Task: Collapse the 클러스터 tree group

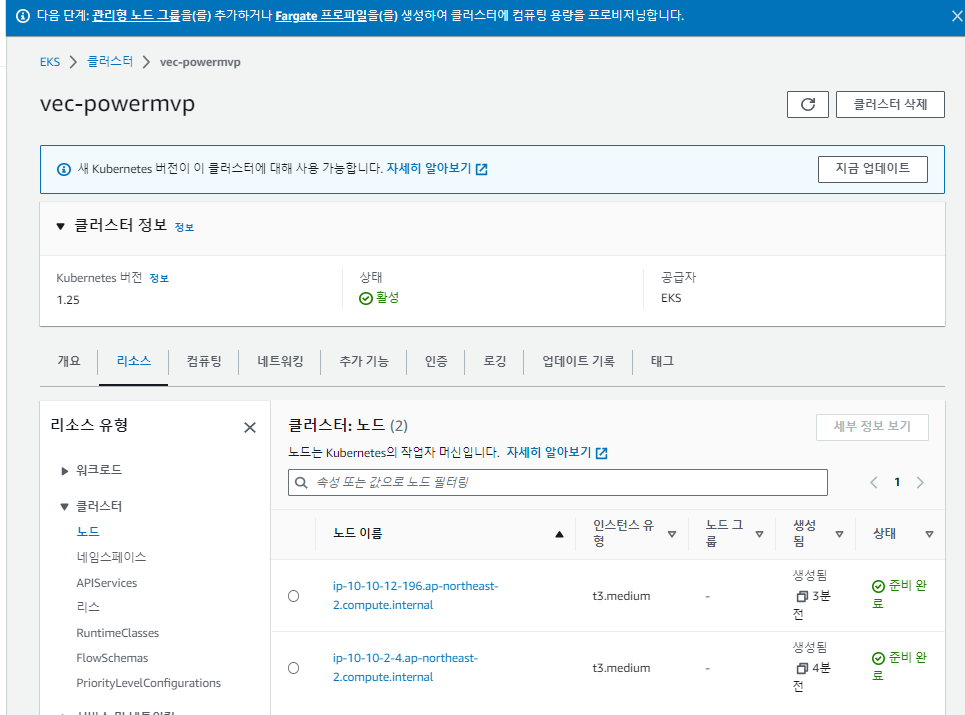Action: 65,507
